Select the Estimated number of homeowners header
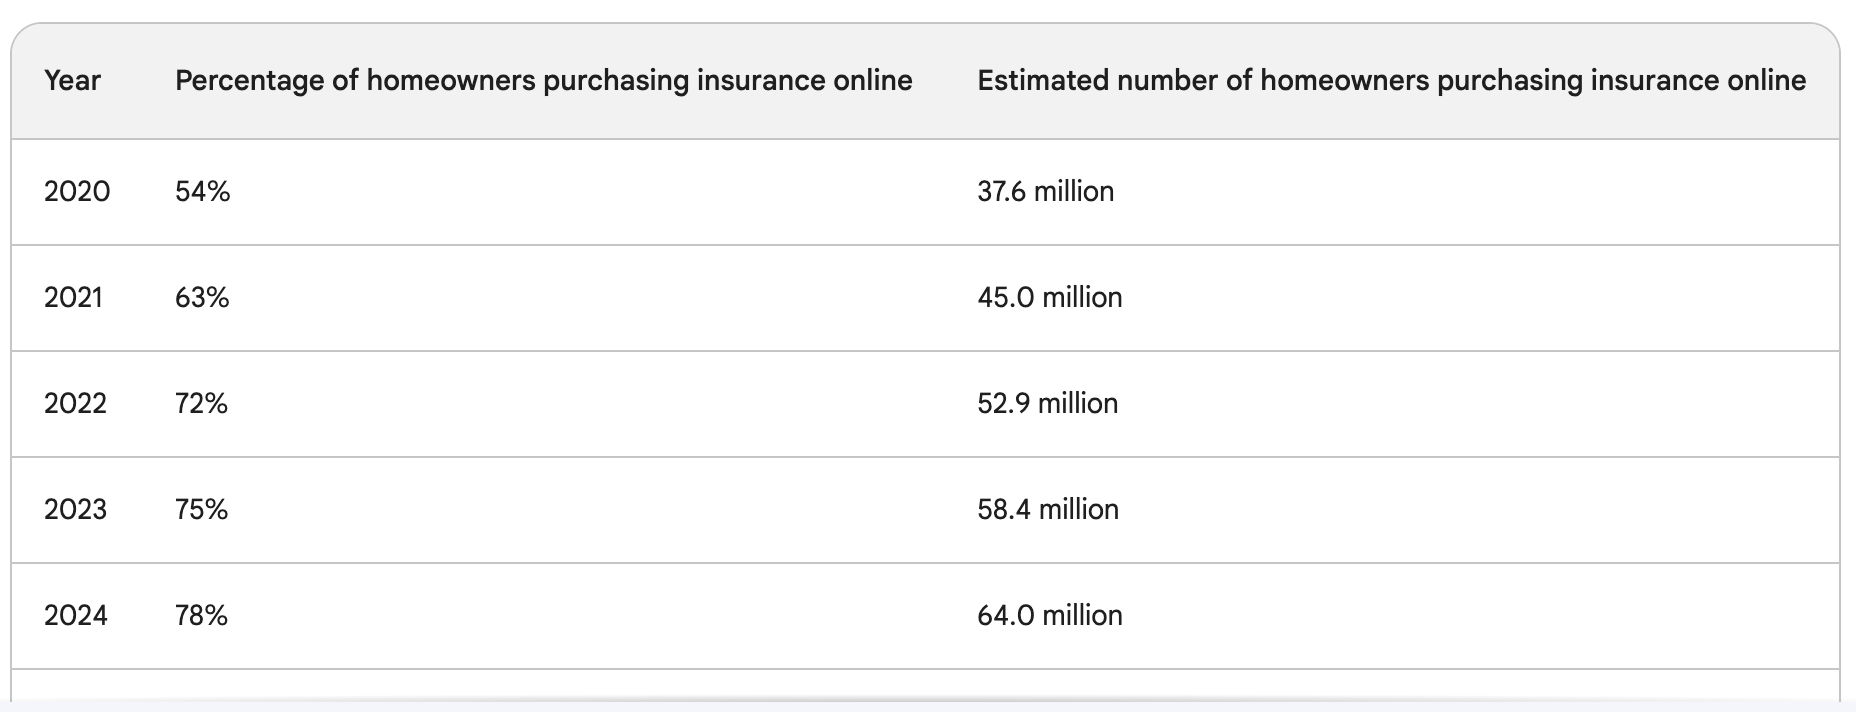This screenshot has width=1856, height=712. [1391, 81]
